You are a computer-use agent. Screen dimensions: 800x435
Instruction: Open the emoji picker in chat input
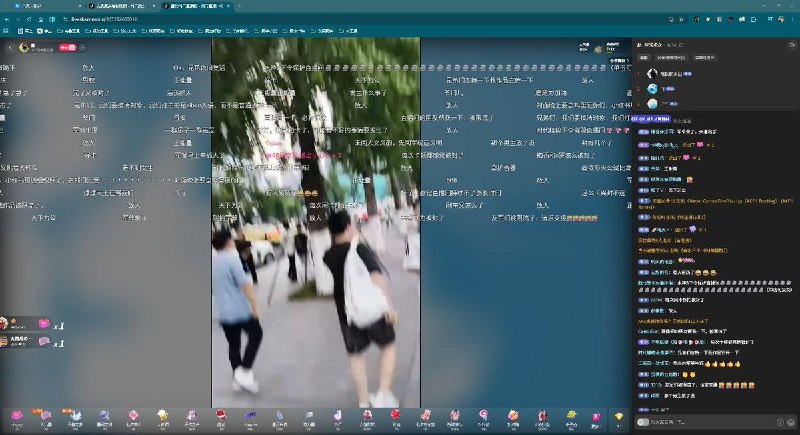(x=780, y=422)
